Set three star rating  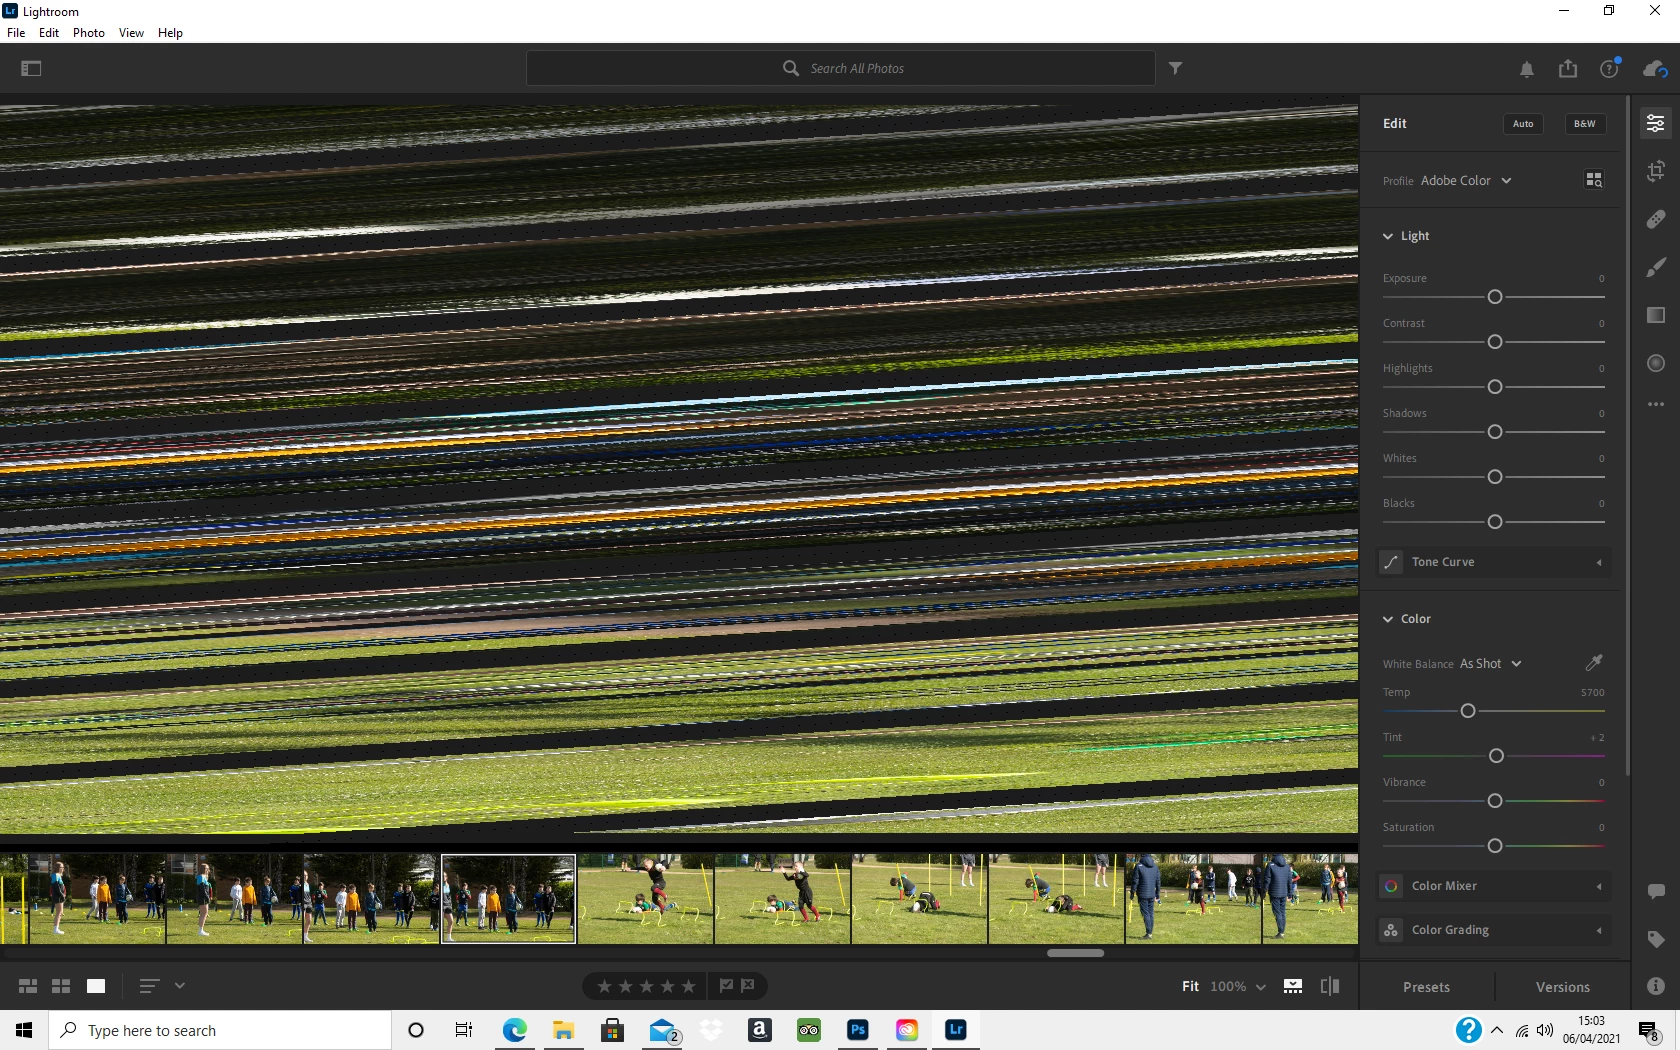coord(646,986)
